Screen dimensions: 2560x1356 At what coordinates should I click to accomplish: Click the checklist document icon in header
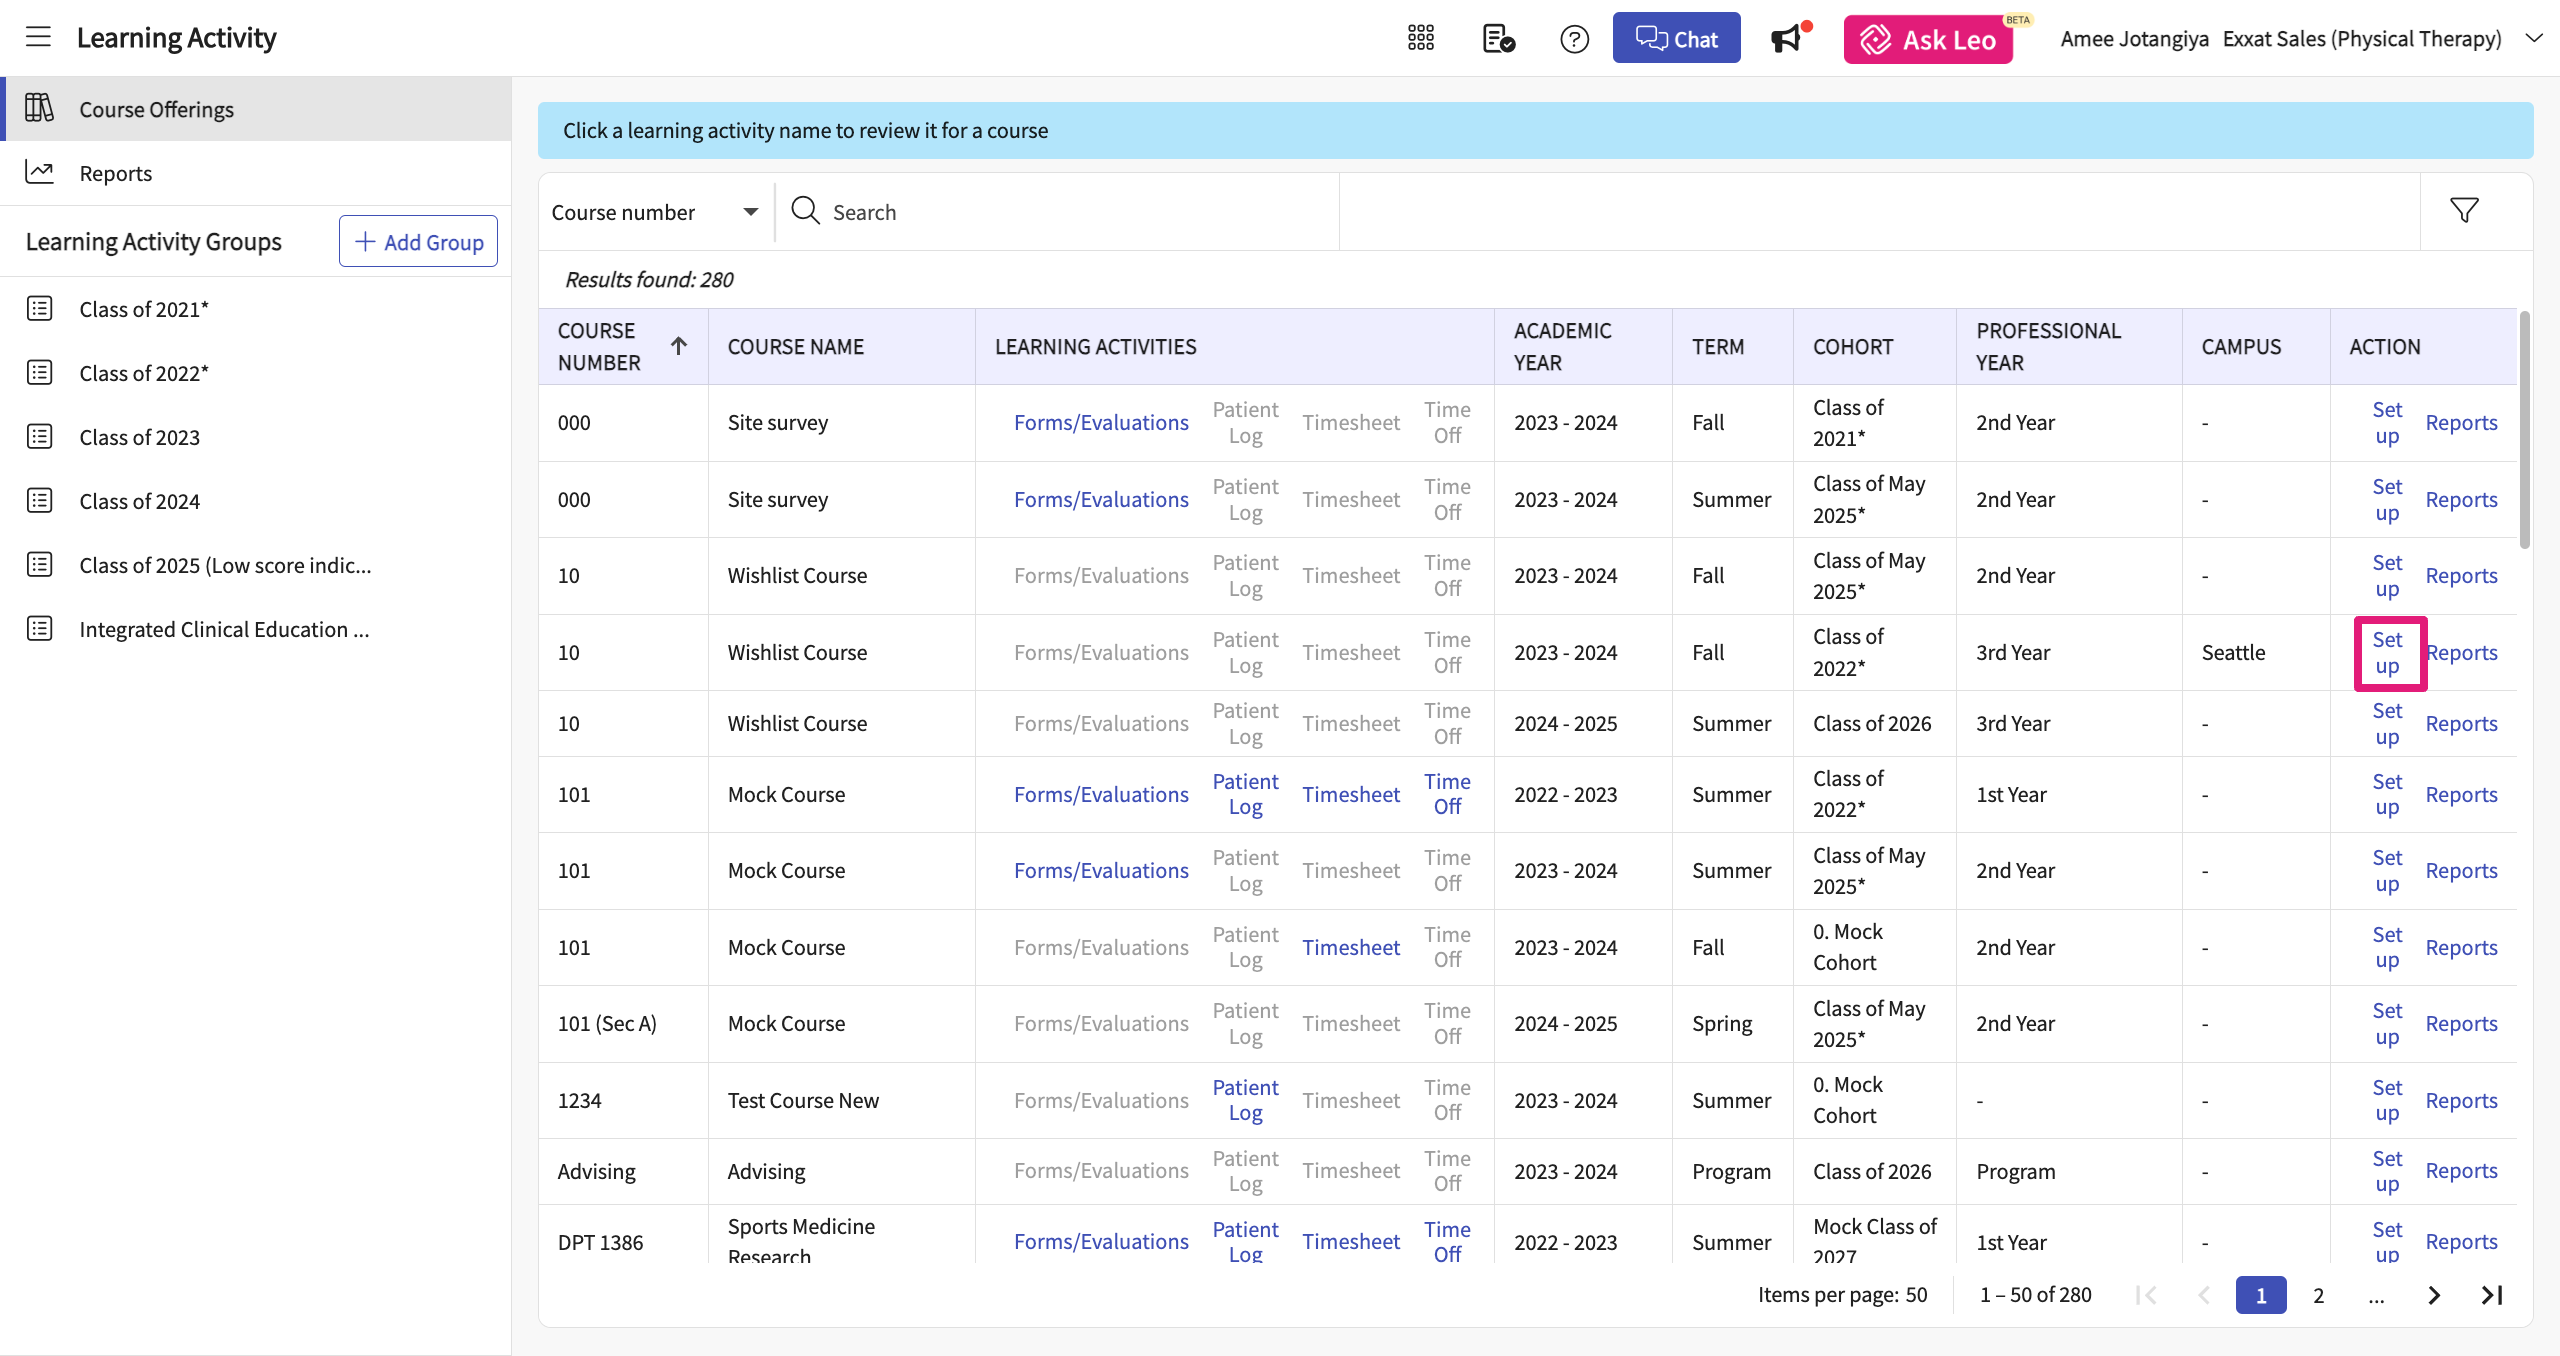(1498, 39)
